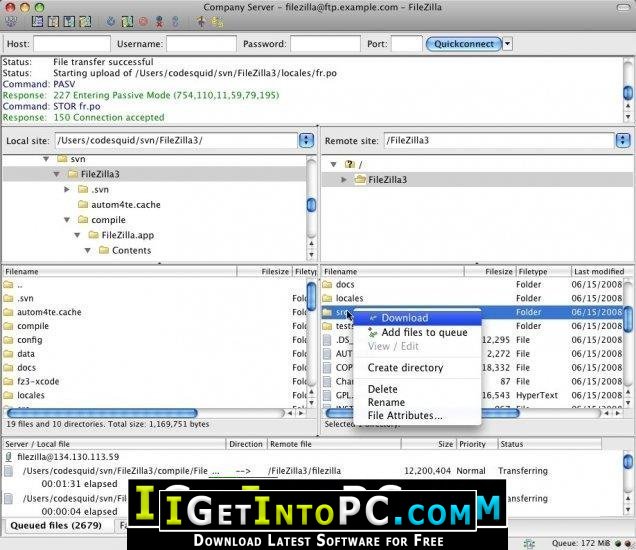Click the file icon of the first queued transfer

(x=9, y=471)
